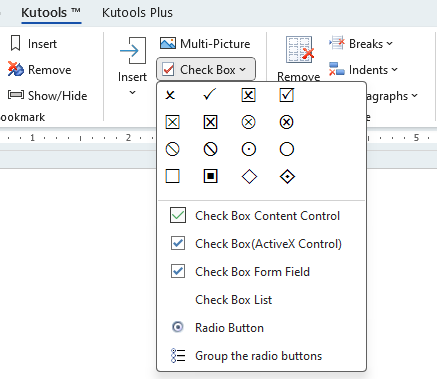Image resolution: width=437 pixels, height=379 pixels.
Task: Click the large Remove table icon
Action: click(x=300, y=50)
